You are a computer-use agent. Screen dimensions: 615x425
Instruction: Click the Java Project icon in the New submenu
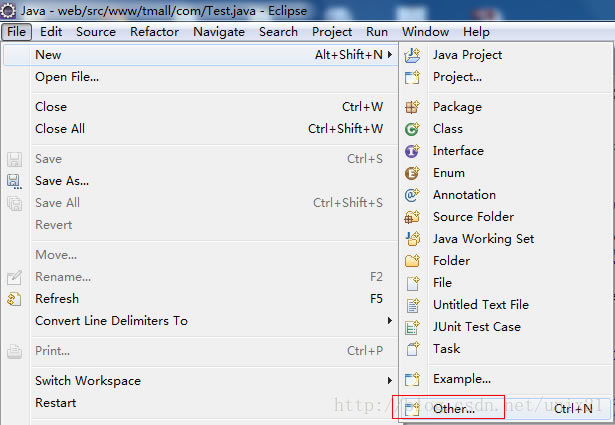[412, 55]
